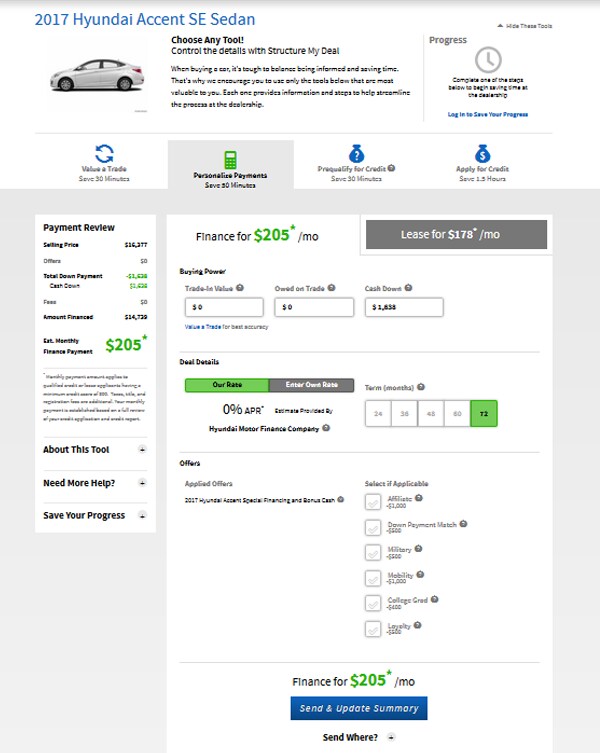Check the Mobility -$1,000 offer checkbox
Screen dimensions: 600x753
[373, 578]
